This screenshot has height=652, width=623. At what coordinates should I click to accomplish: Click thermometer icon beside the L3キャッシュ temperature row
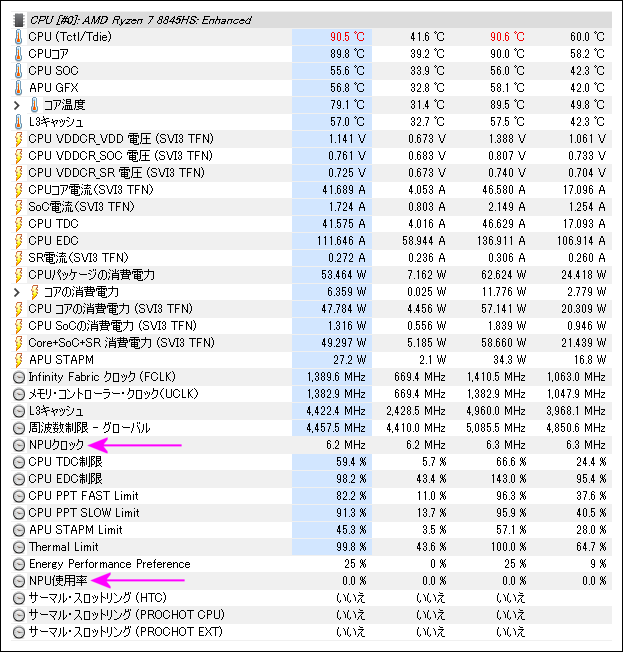(18, 122)
